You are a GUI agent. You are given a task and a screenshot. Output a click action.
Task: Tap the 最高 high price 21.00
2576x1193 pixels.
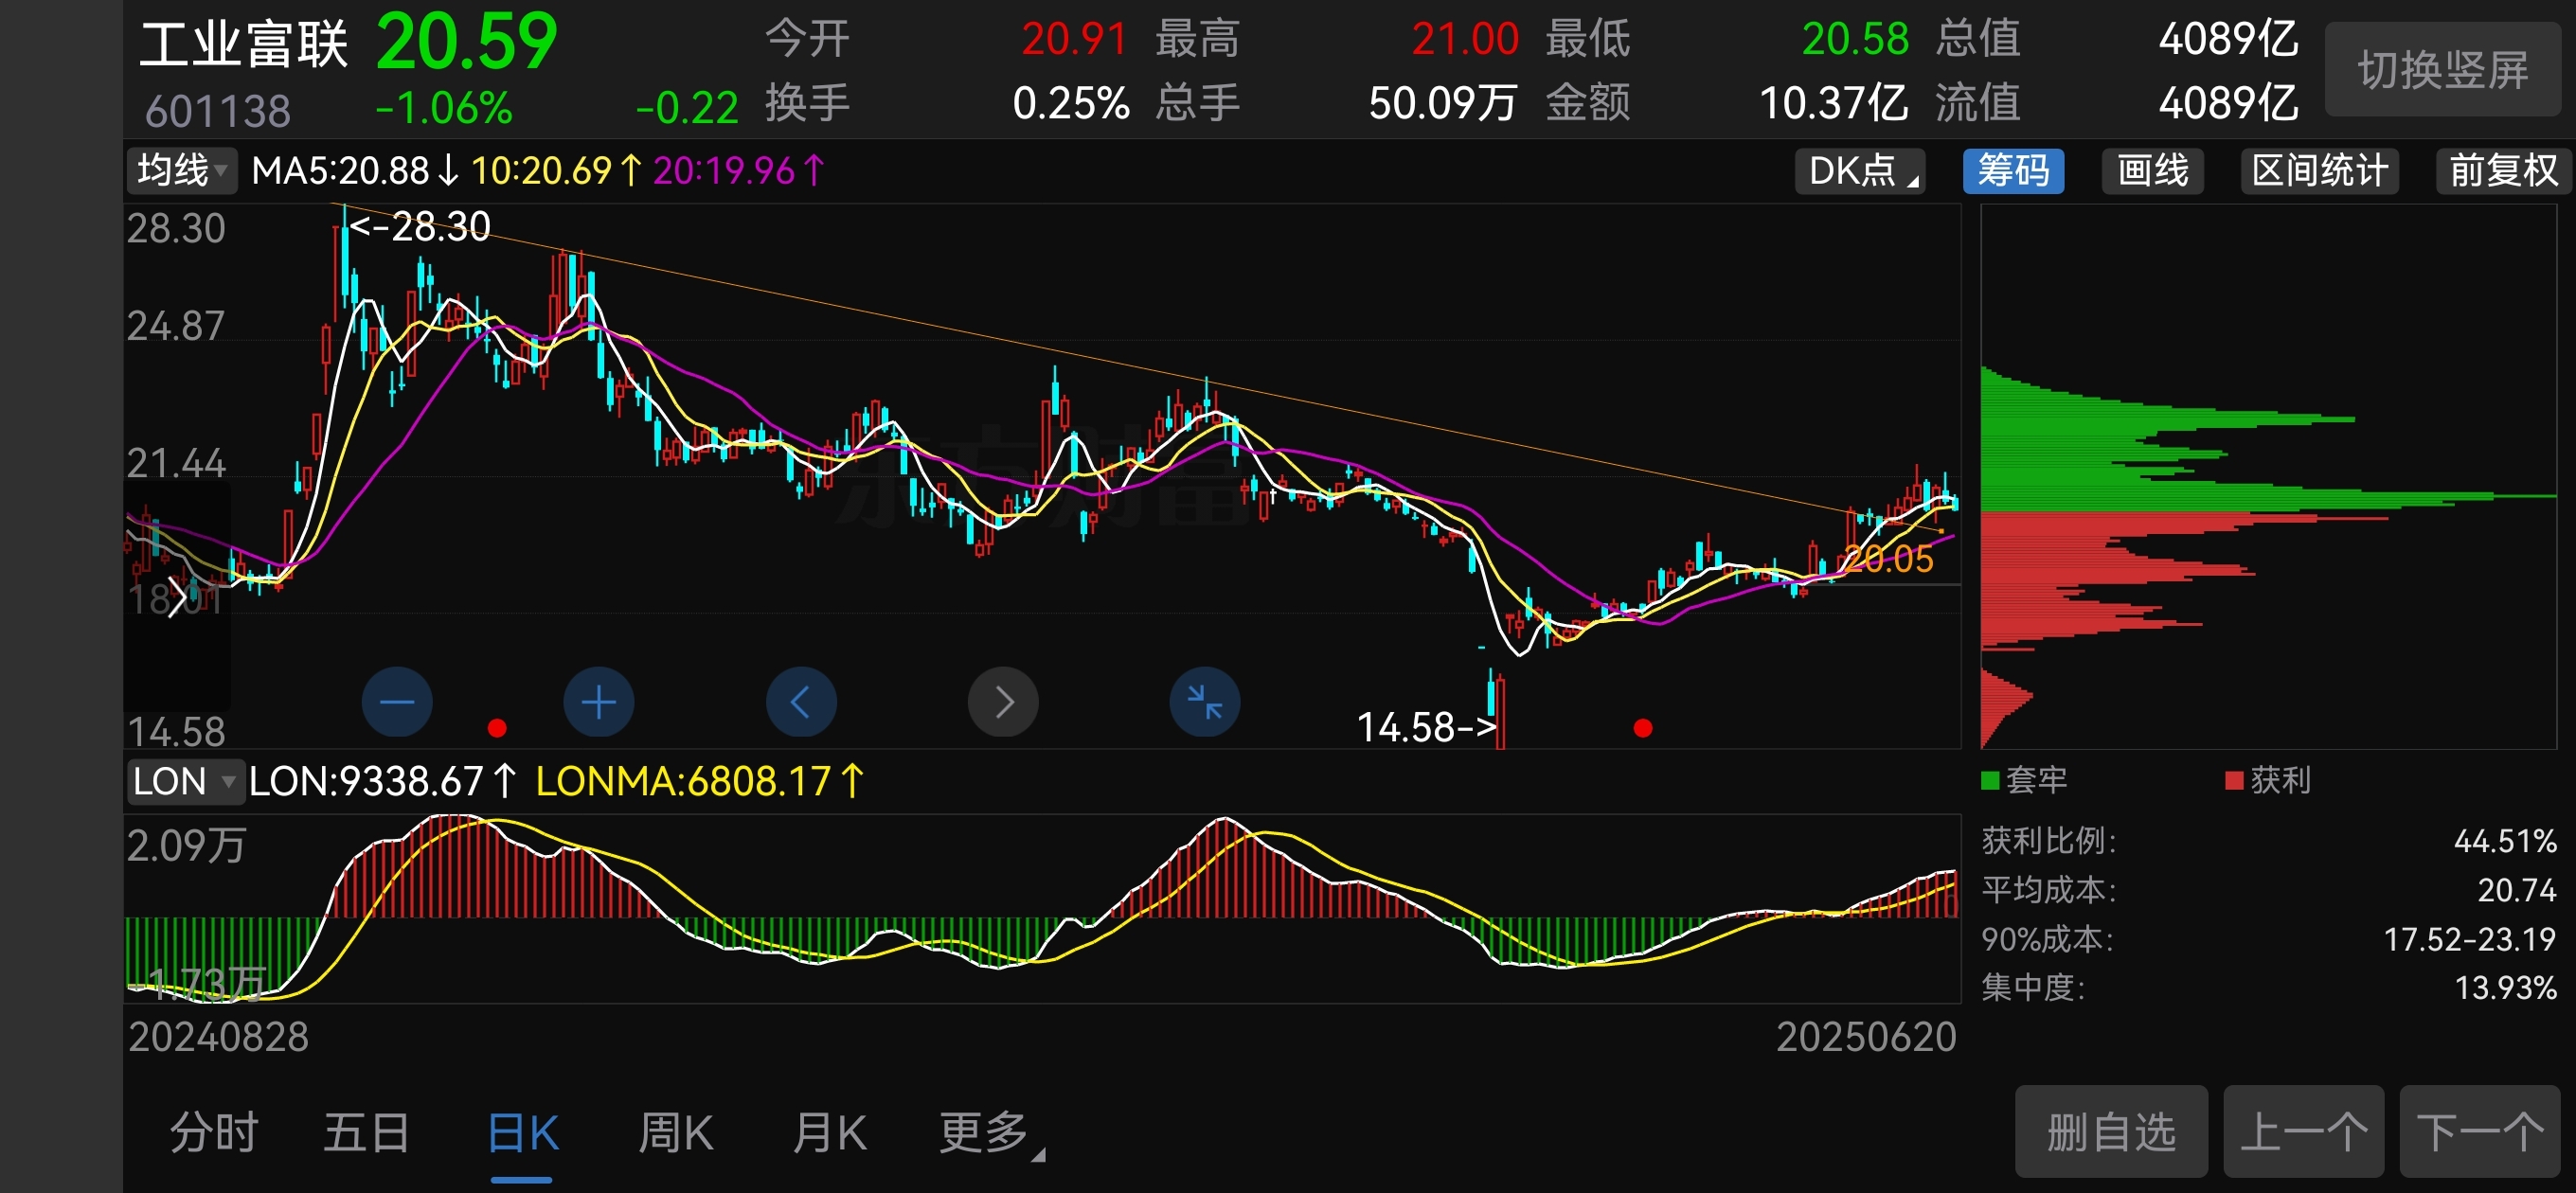click(x=1464, y=39)
